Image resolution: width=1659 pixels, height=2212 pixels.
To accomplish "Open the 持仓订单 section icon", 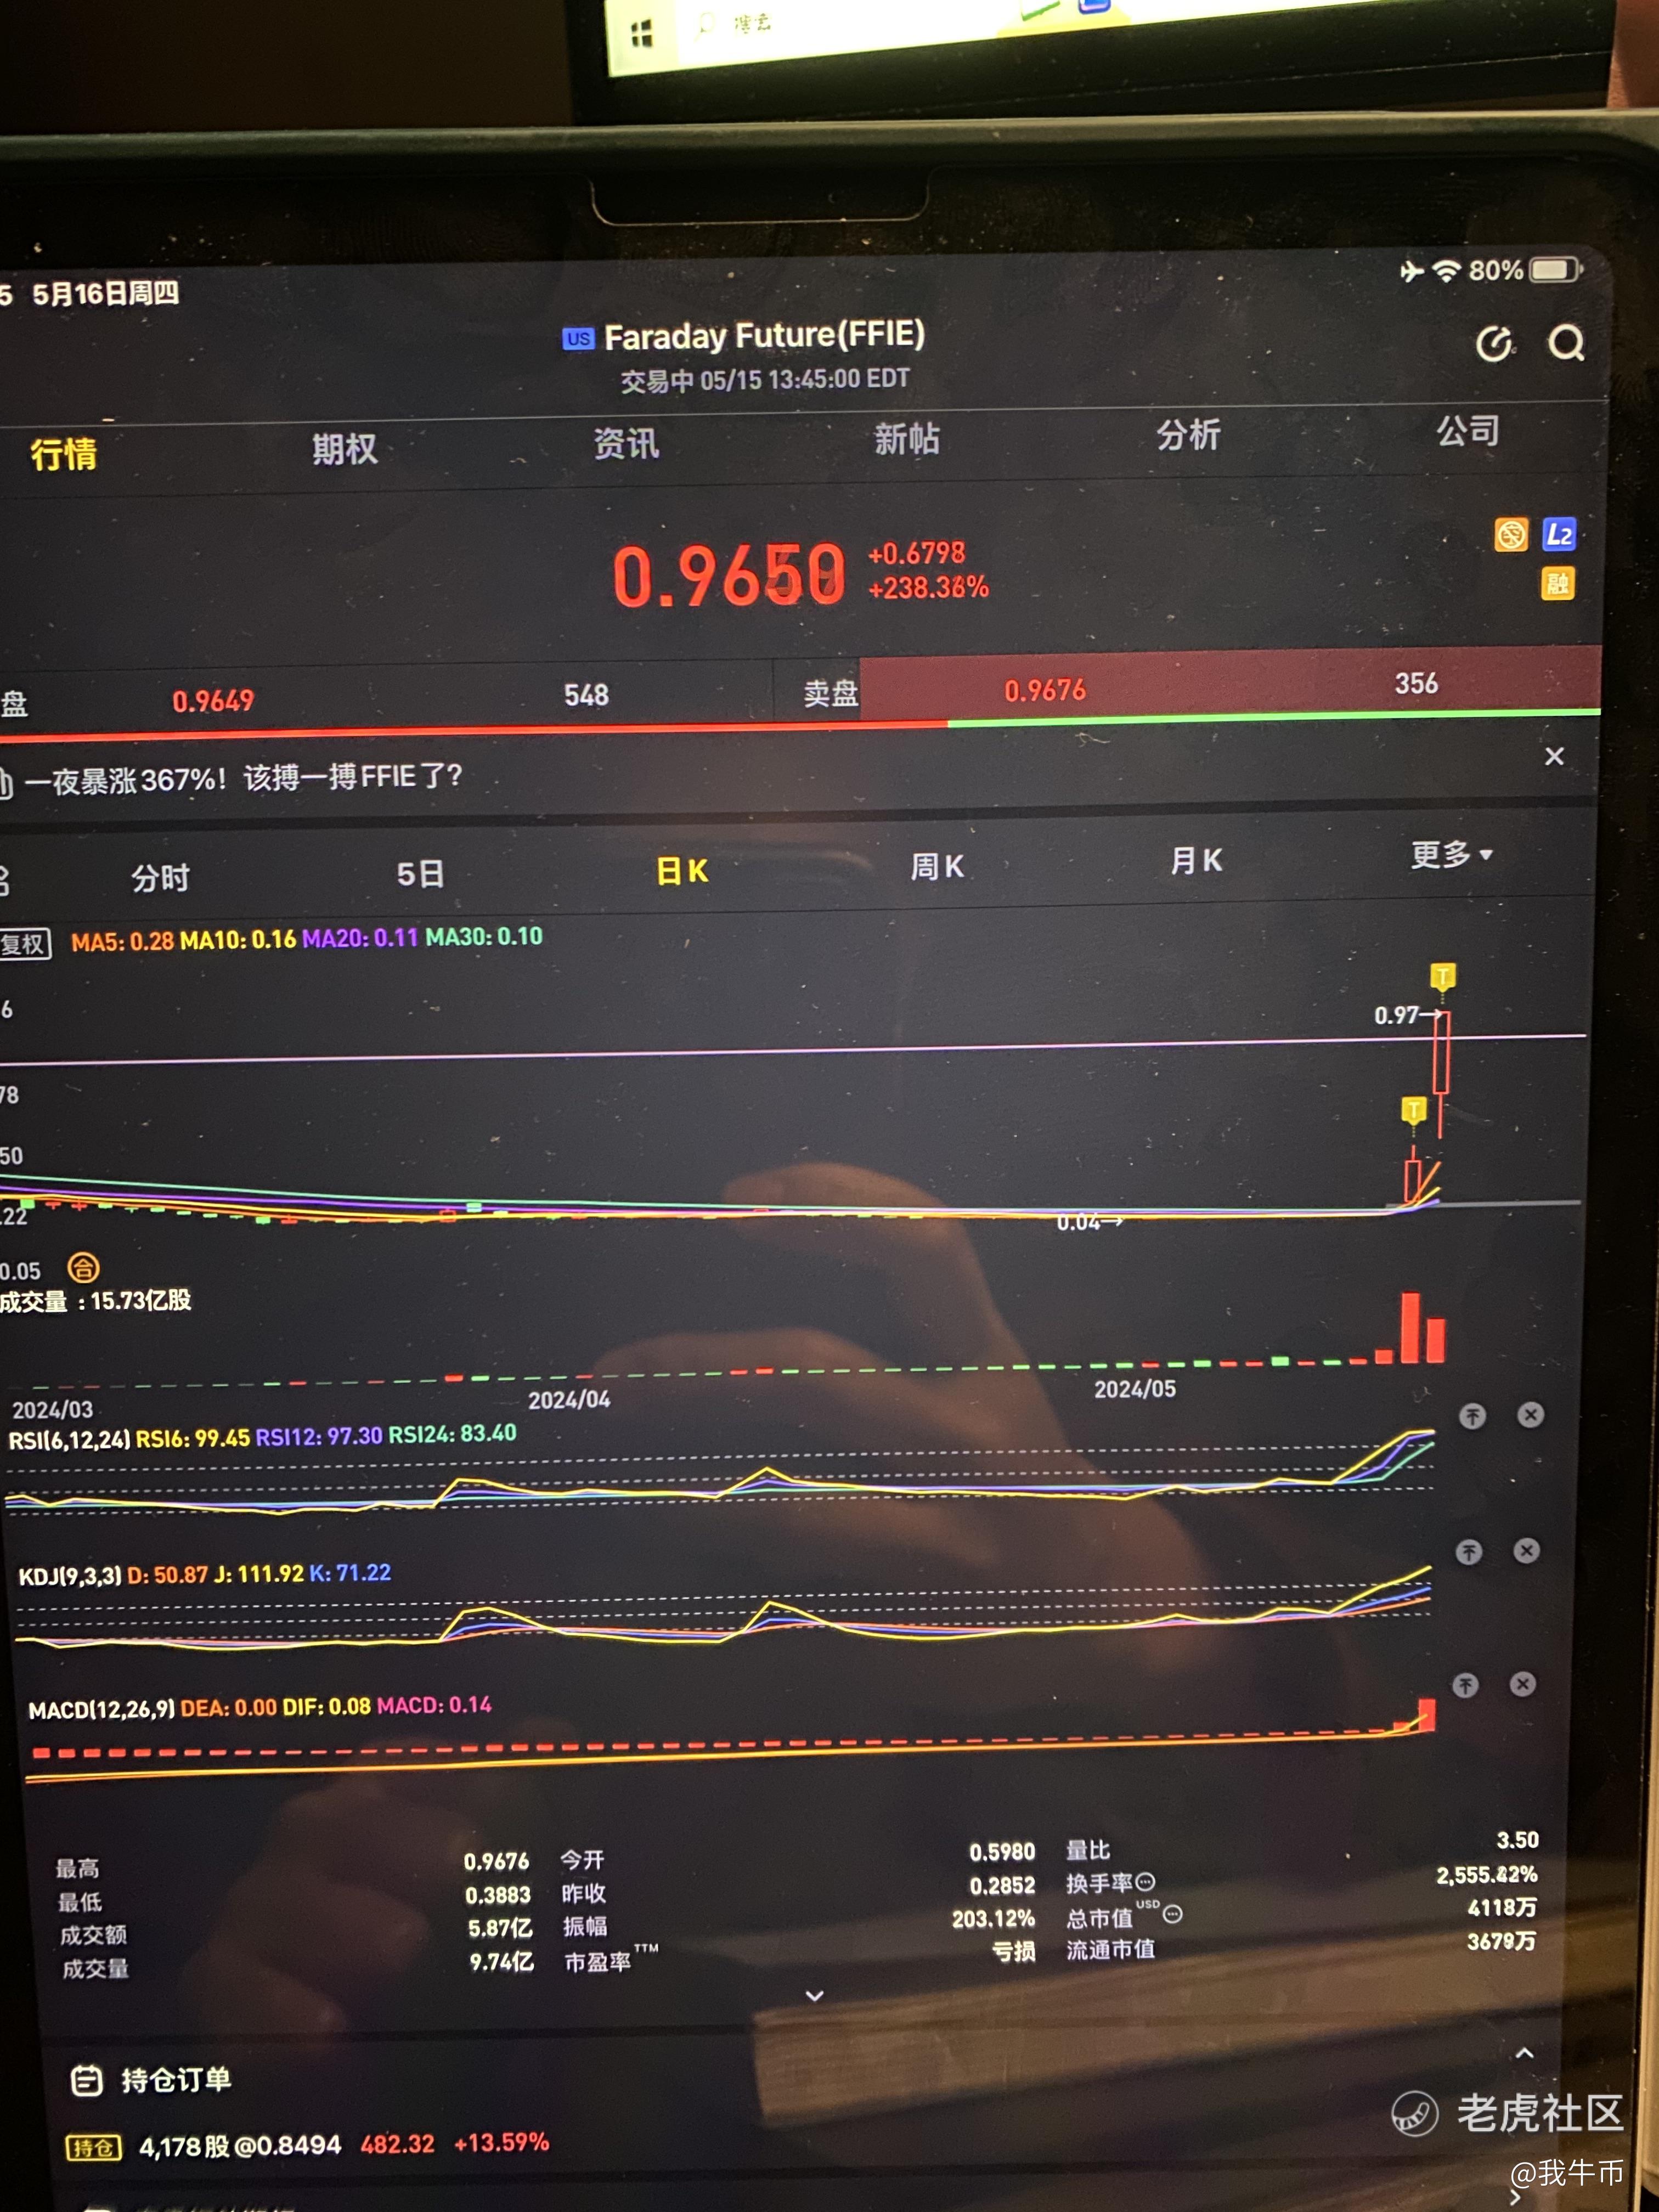I will click(87, 2080).
